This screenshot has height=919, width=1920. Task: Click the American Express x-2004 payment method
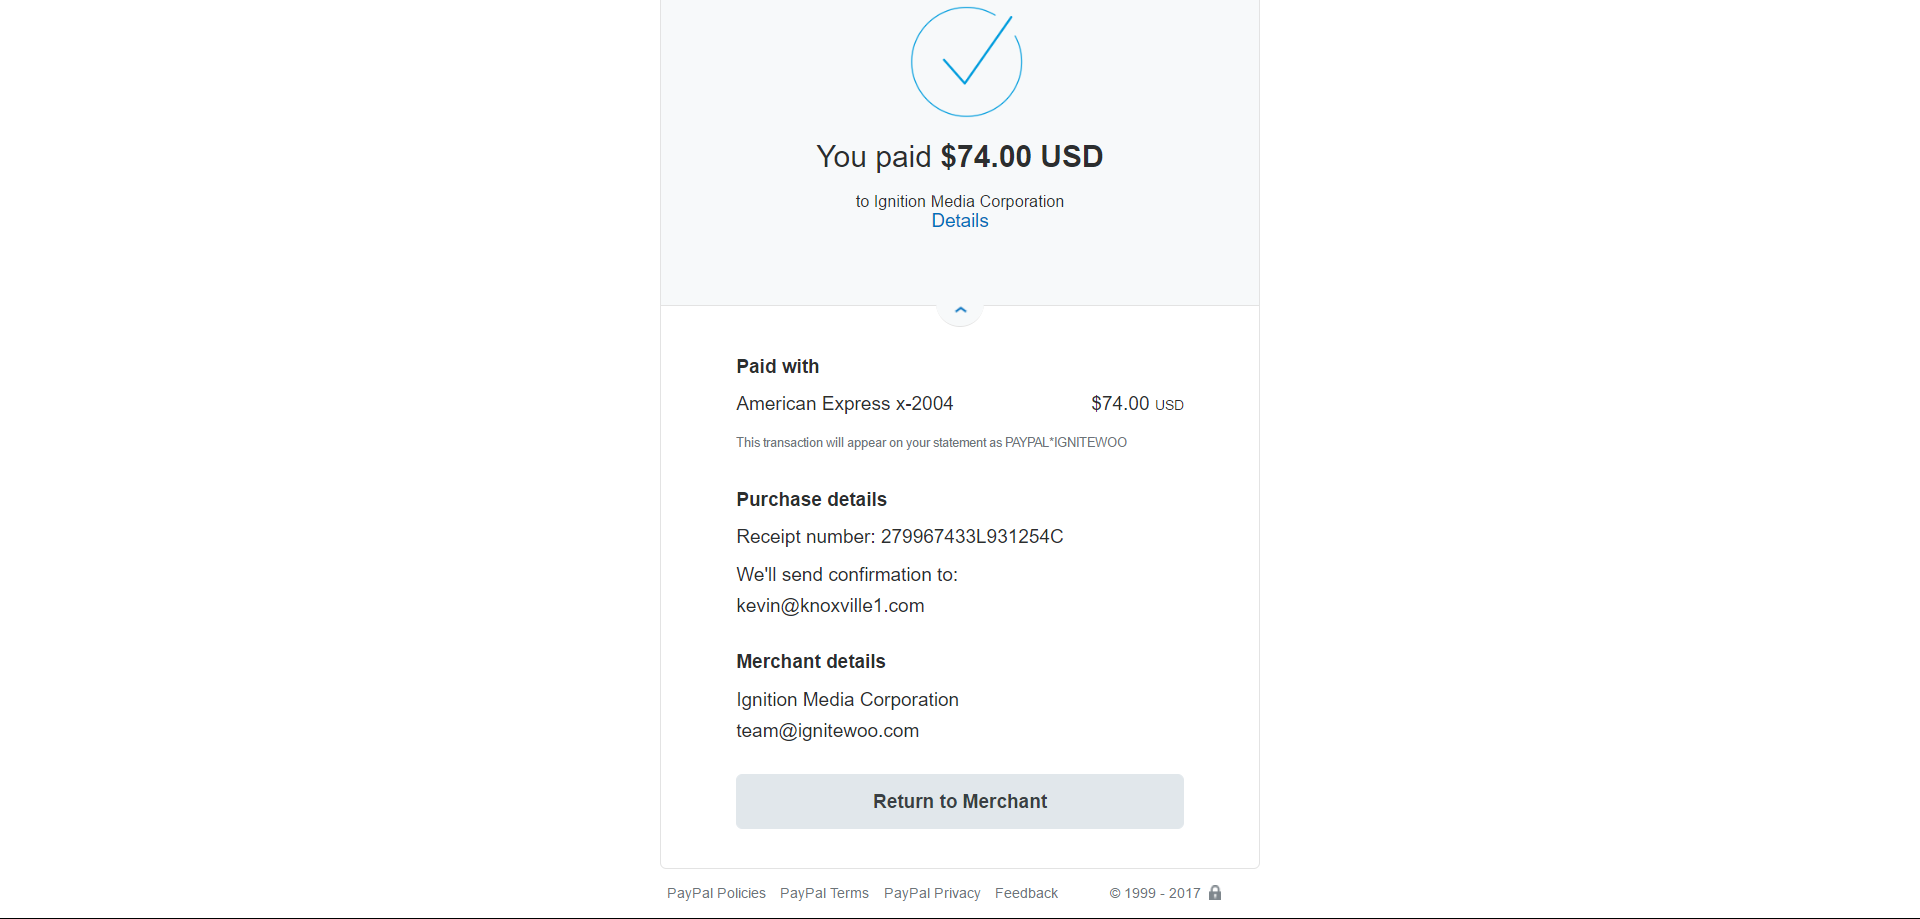(844, 404)
